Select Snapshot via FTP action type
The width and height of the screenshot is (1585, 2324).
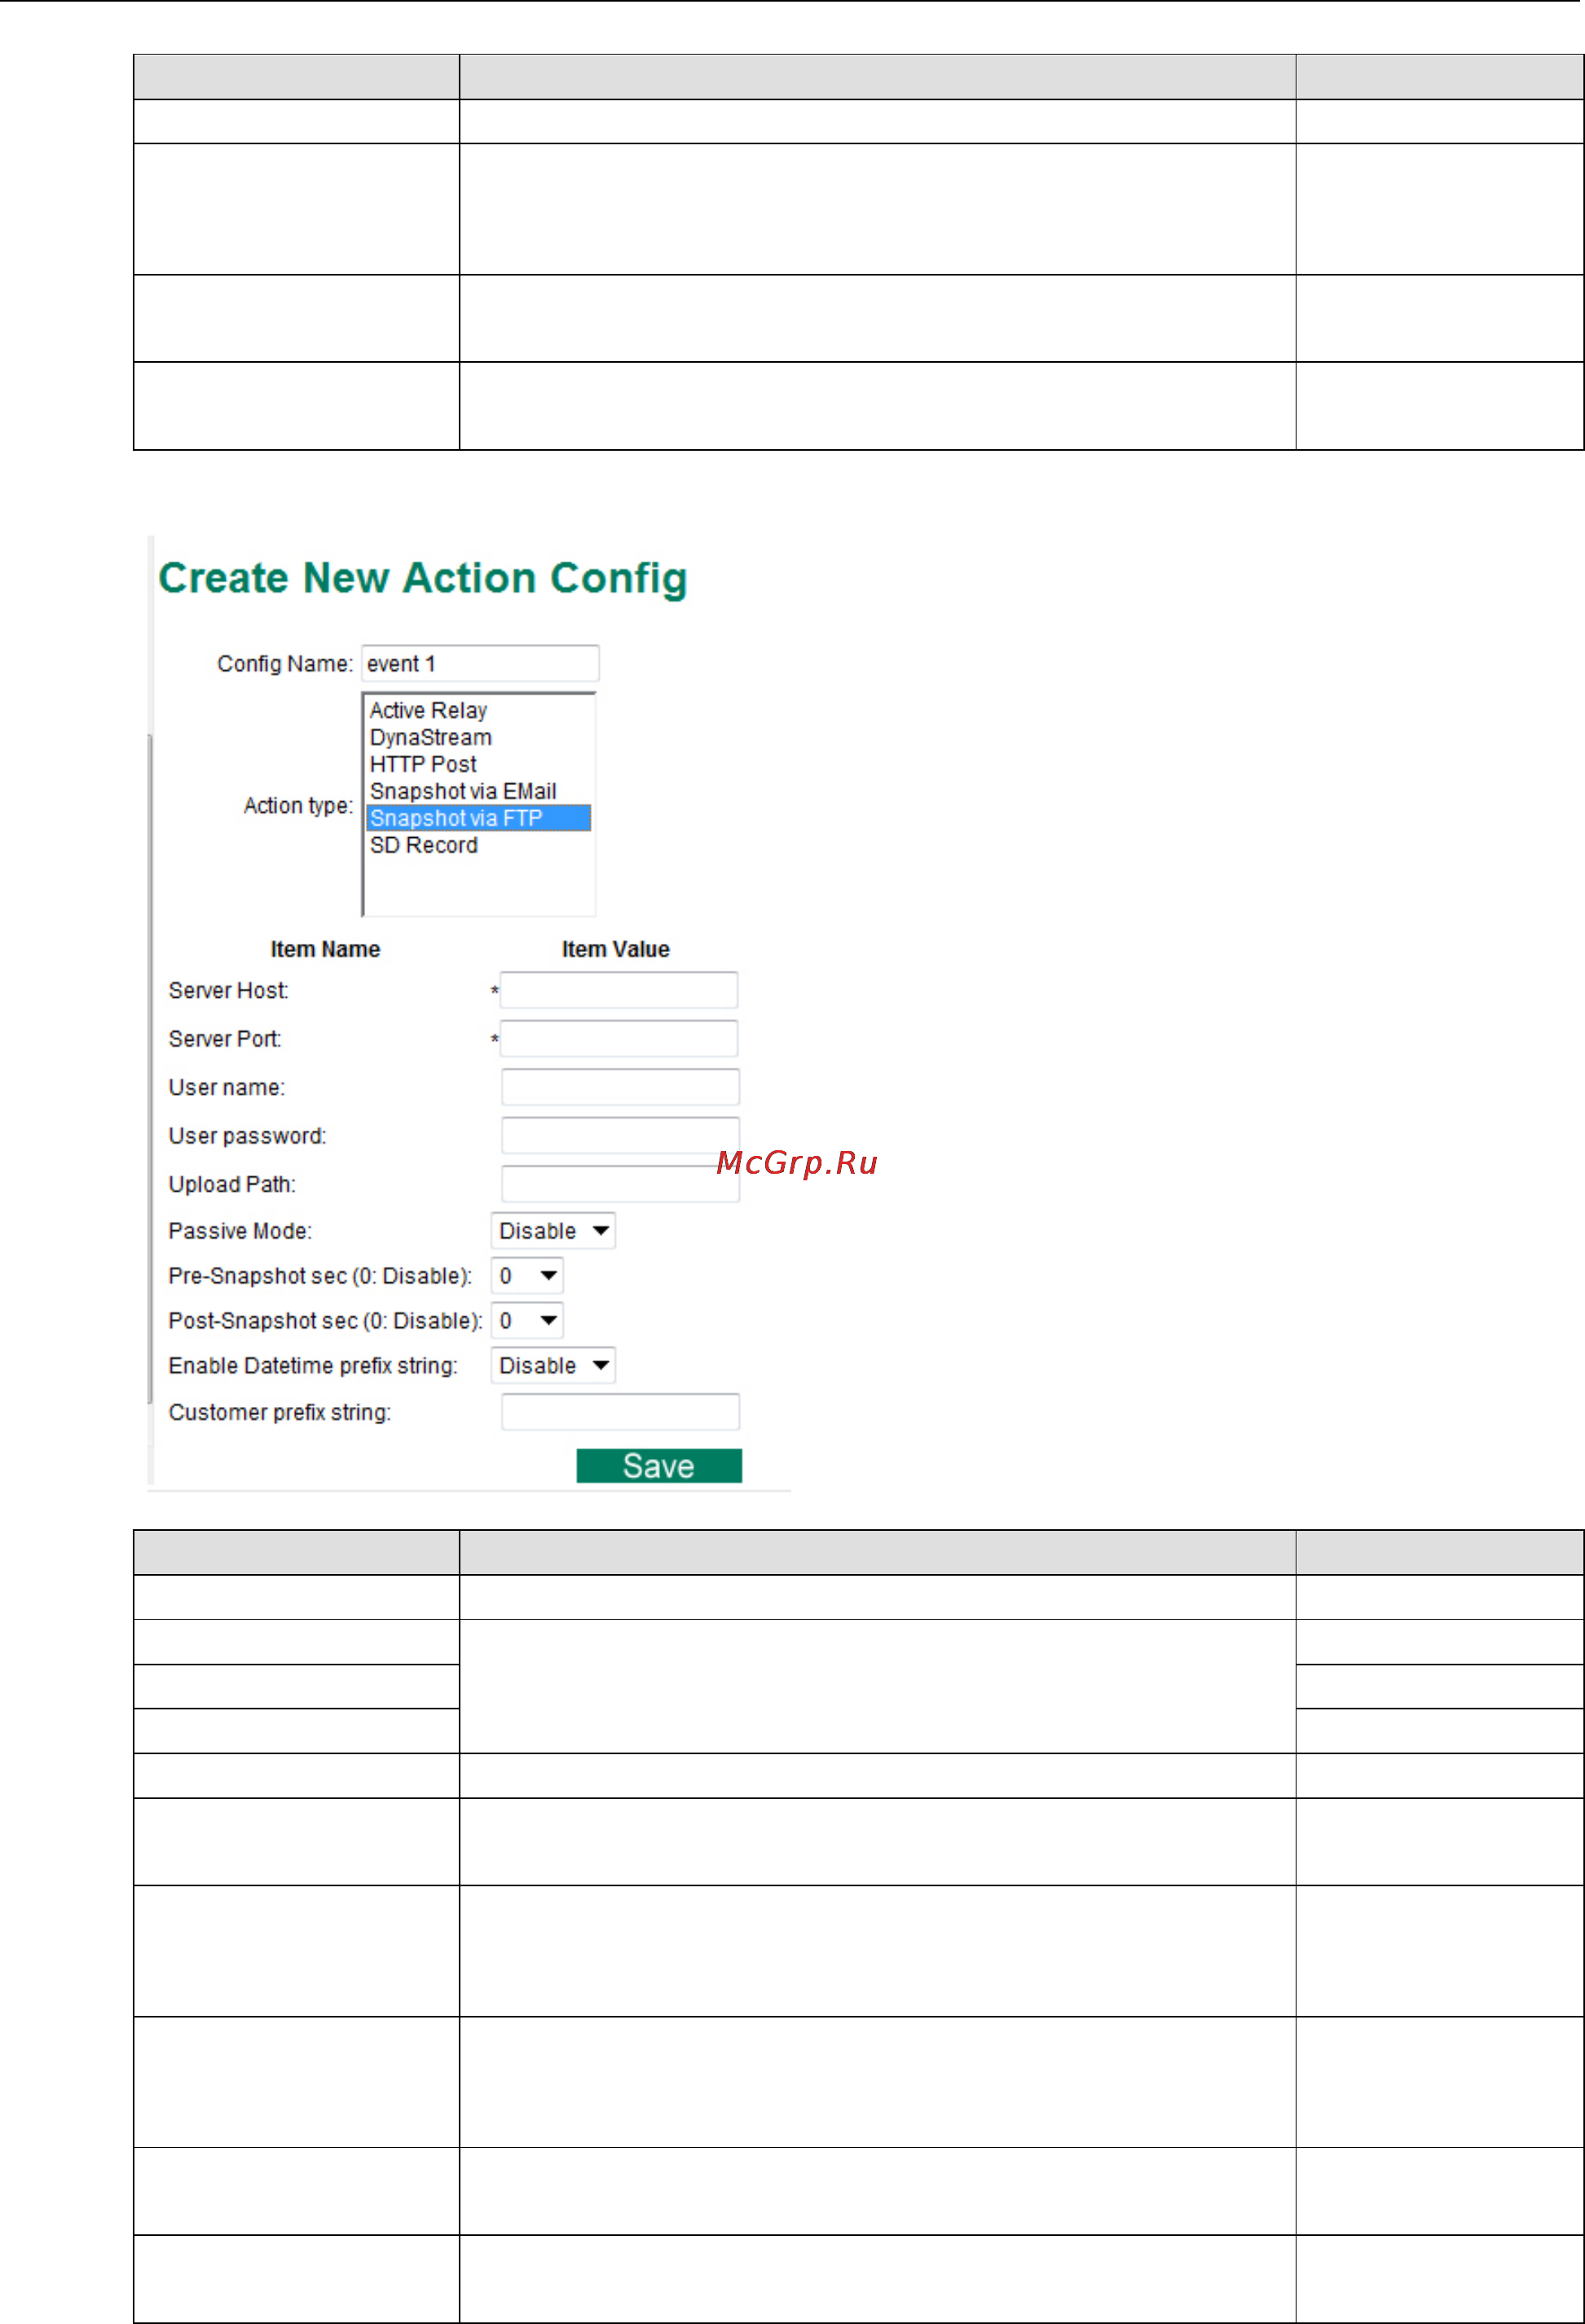(x=478, y=818)
